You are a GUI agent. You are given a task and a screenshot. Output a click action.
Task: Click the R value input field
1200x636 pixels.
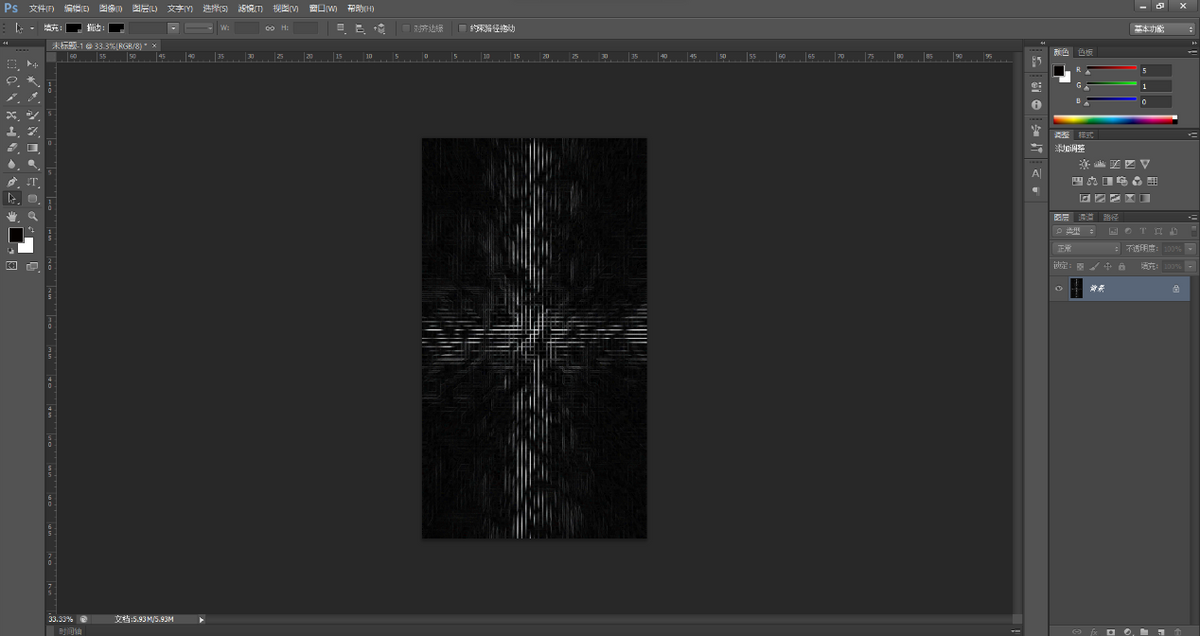[1155, 70]
